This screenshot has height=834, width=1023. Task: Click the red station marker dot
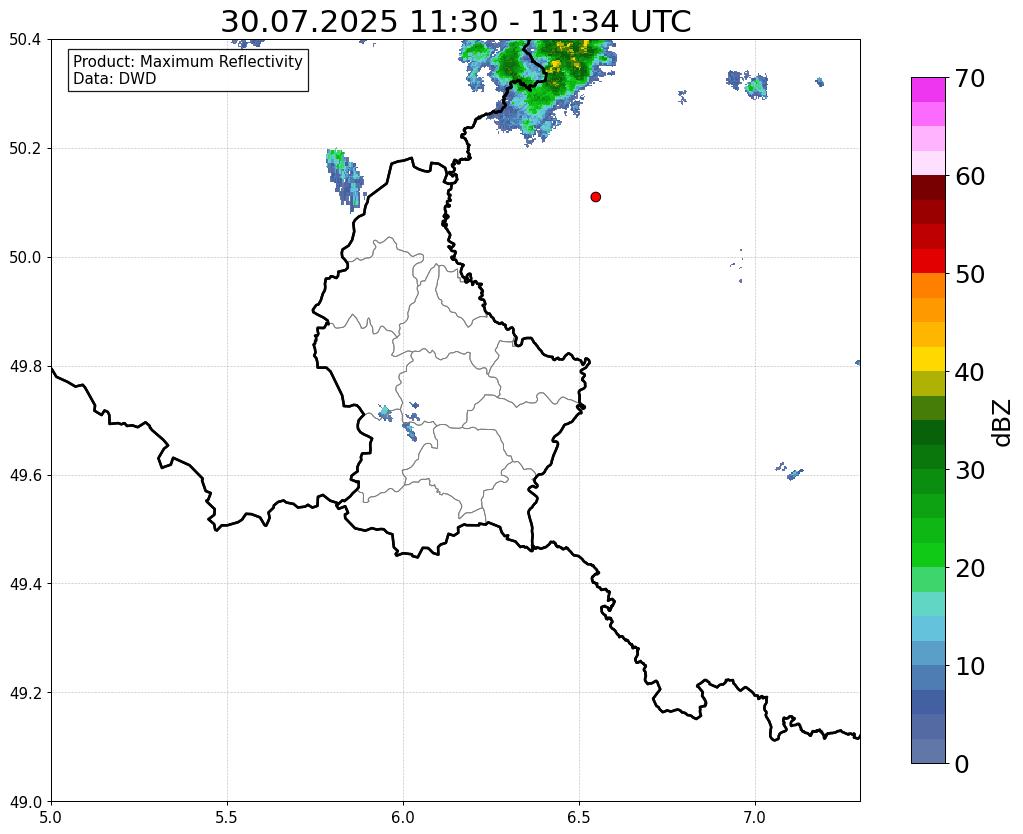595,197
